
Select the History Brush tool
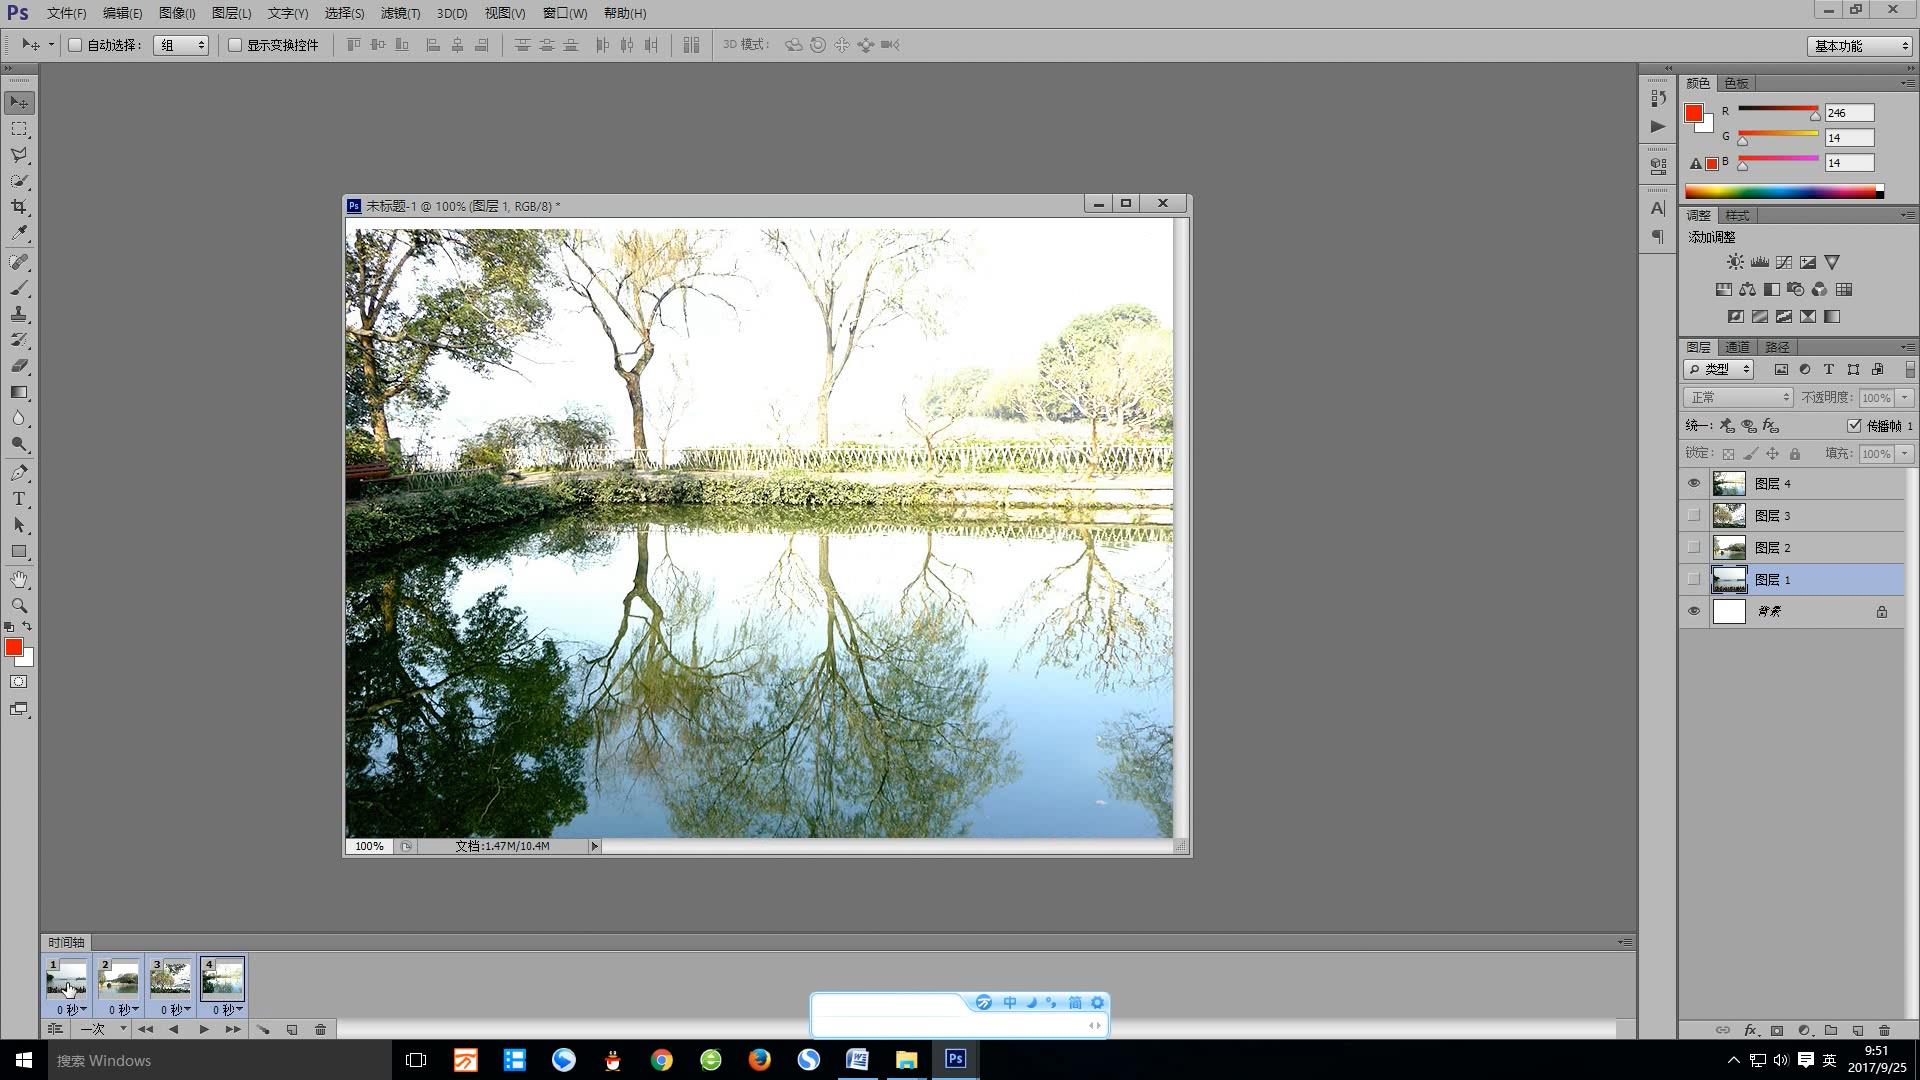point(19,340)
